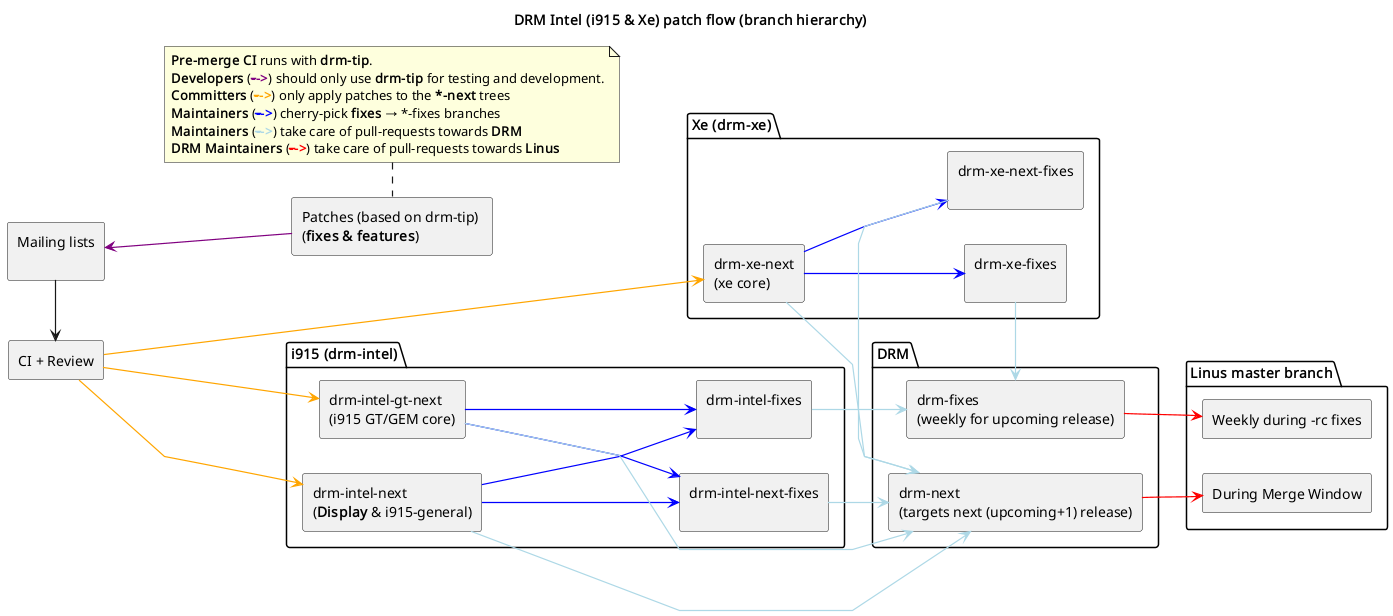Select the drm-xe-fixes node

coord(1015,273)
